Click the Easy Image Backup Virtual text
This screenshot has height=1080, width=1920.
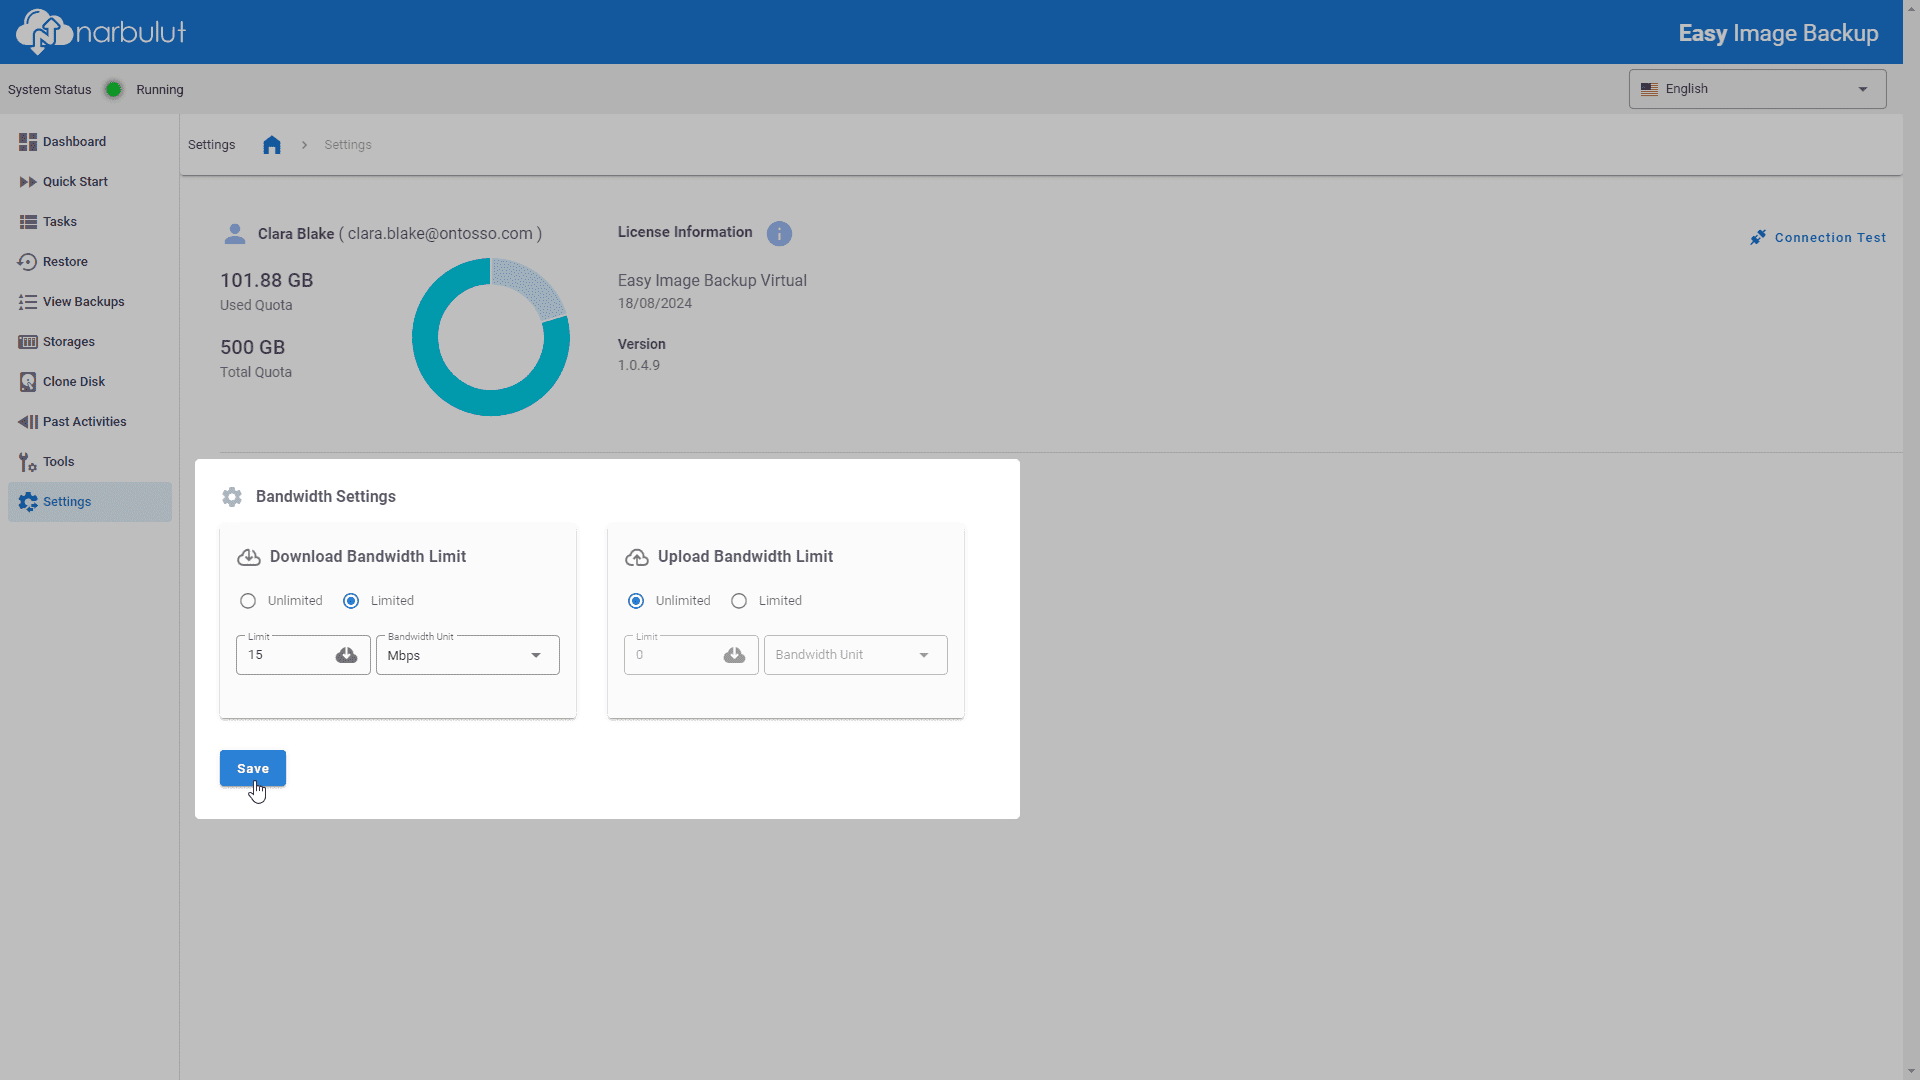(x=712, y=281)
